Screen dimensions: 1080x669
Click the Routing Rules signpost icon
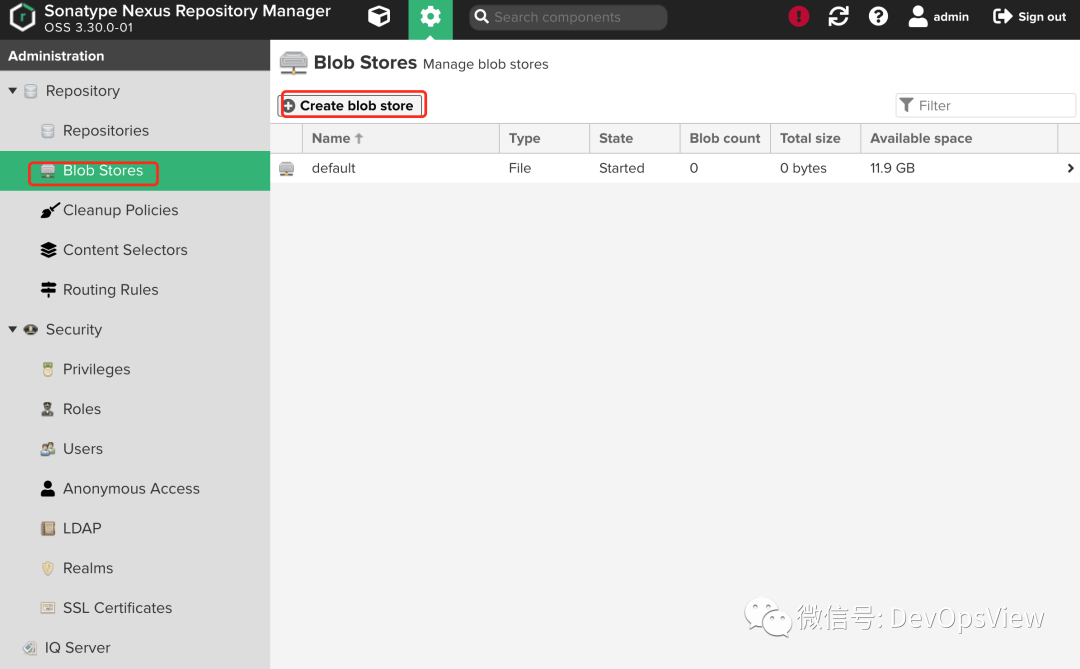point(48,289)
